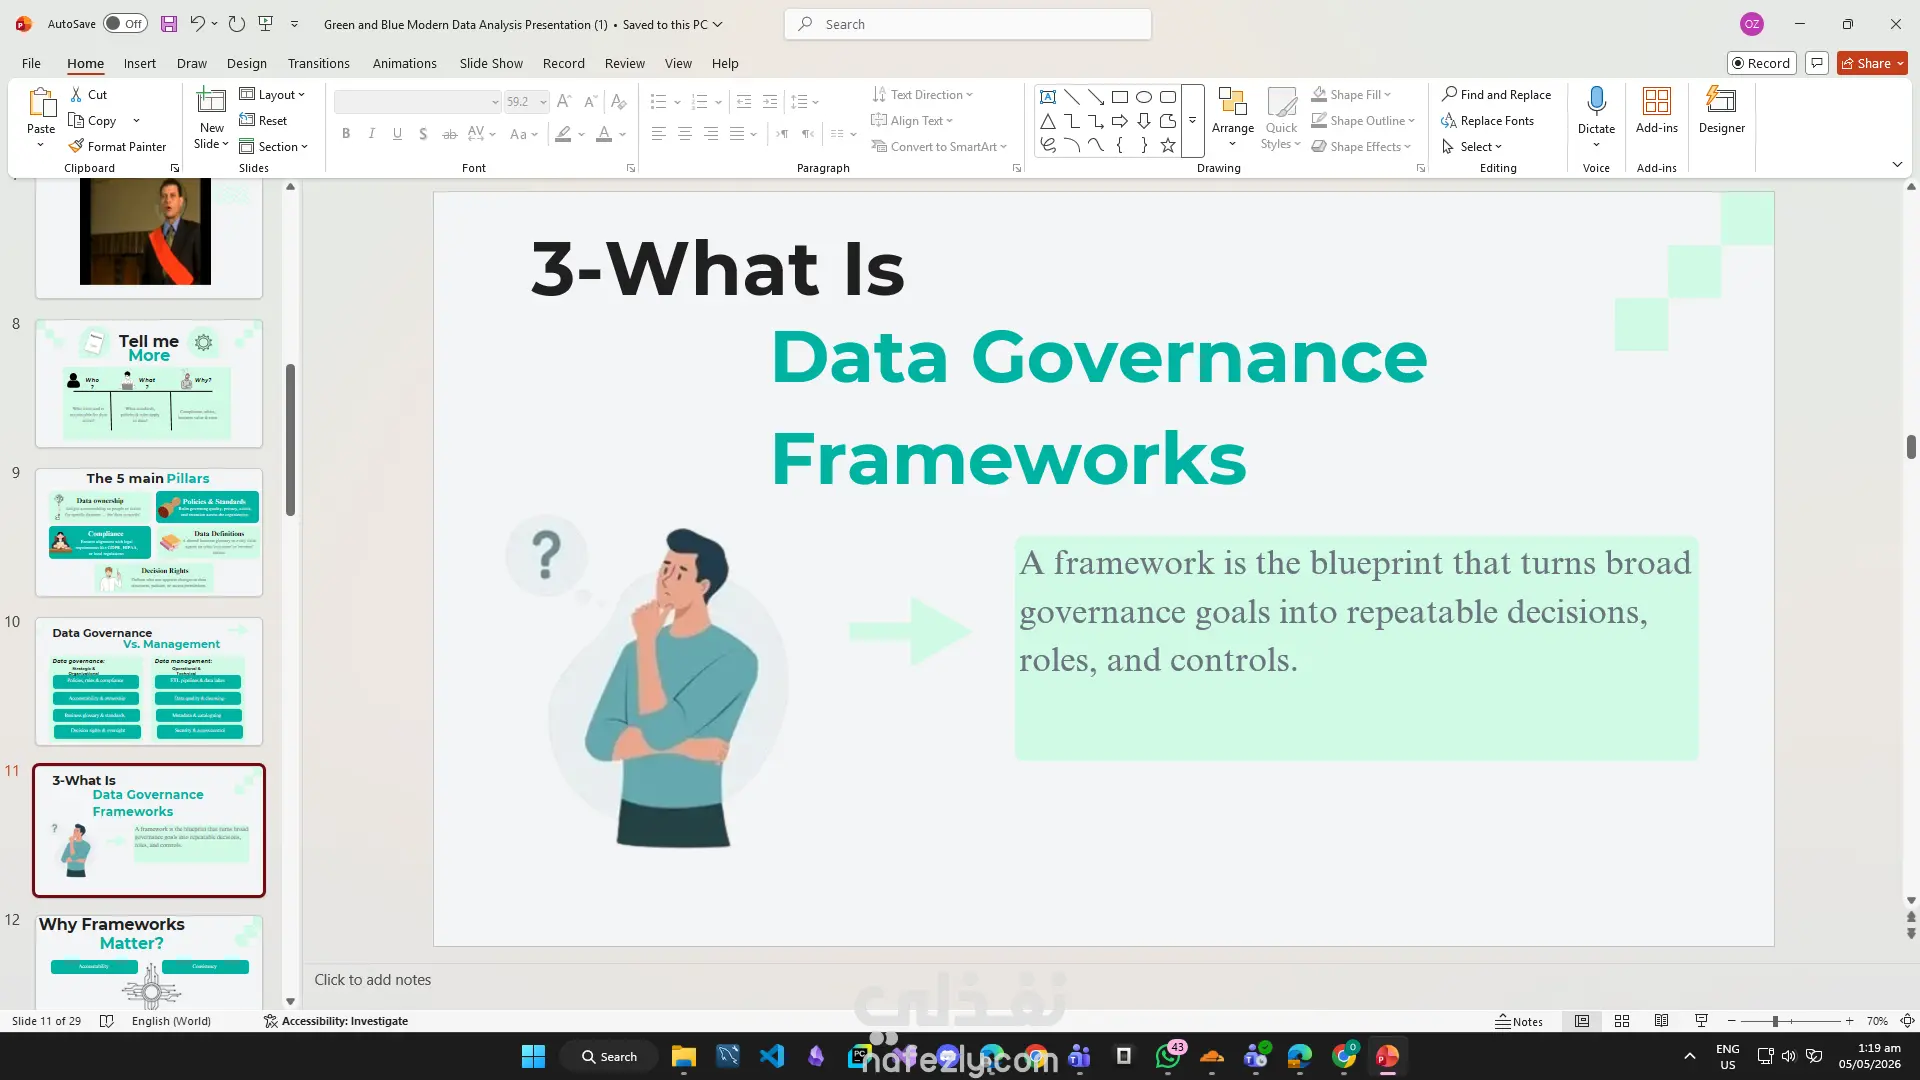Click Replace Fonts
Image resolution: width=1920 pixels, height=1080 pixels.
[1487, 120]
